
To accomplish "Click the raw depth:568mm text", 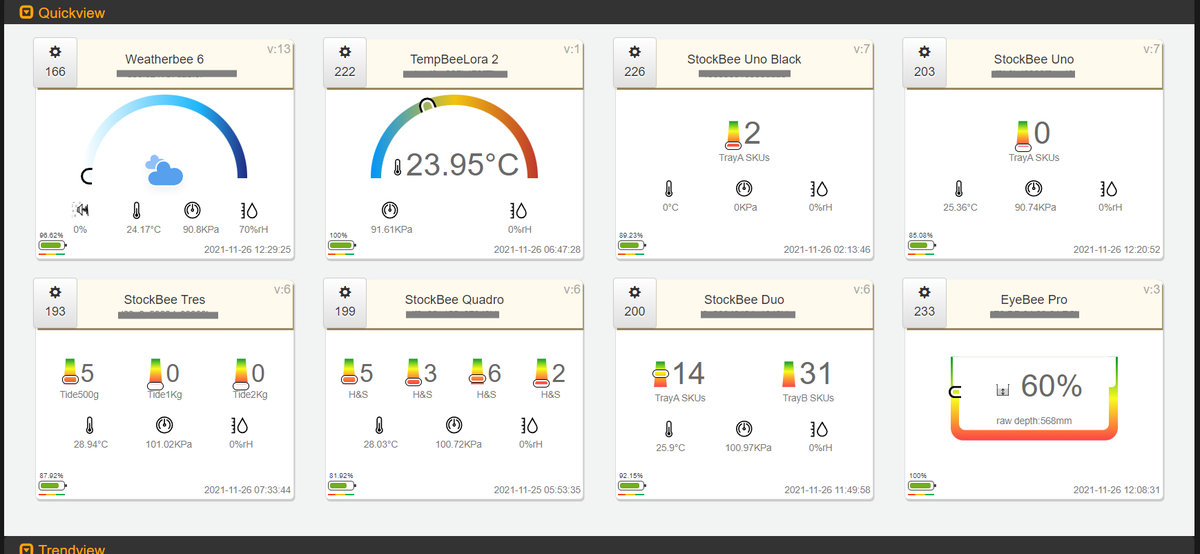I will point(1034,421).
